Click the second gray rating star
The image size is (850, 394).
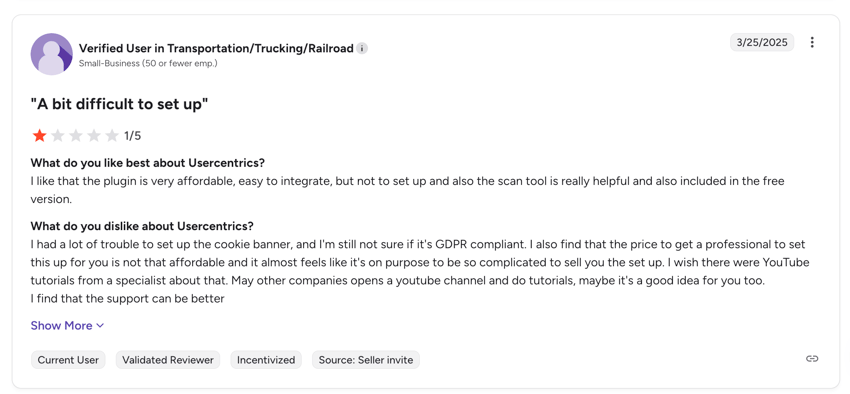tap(57, 135)
